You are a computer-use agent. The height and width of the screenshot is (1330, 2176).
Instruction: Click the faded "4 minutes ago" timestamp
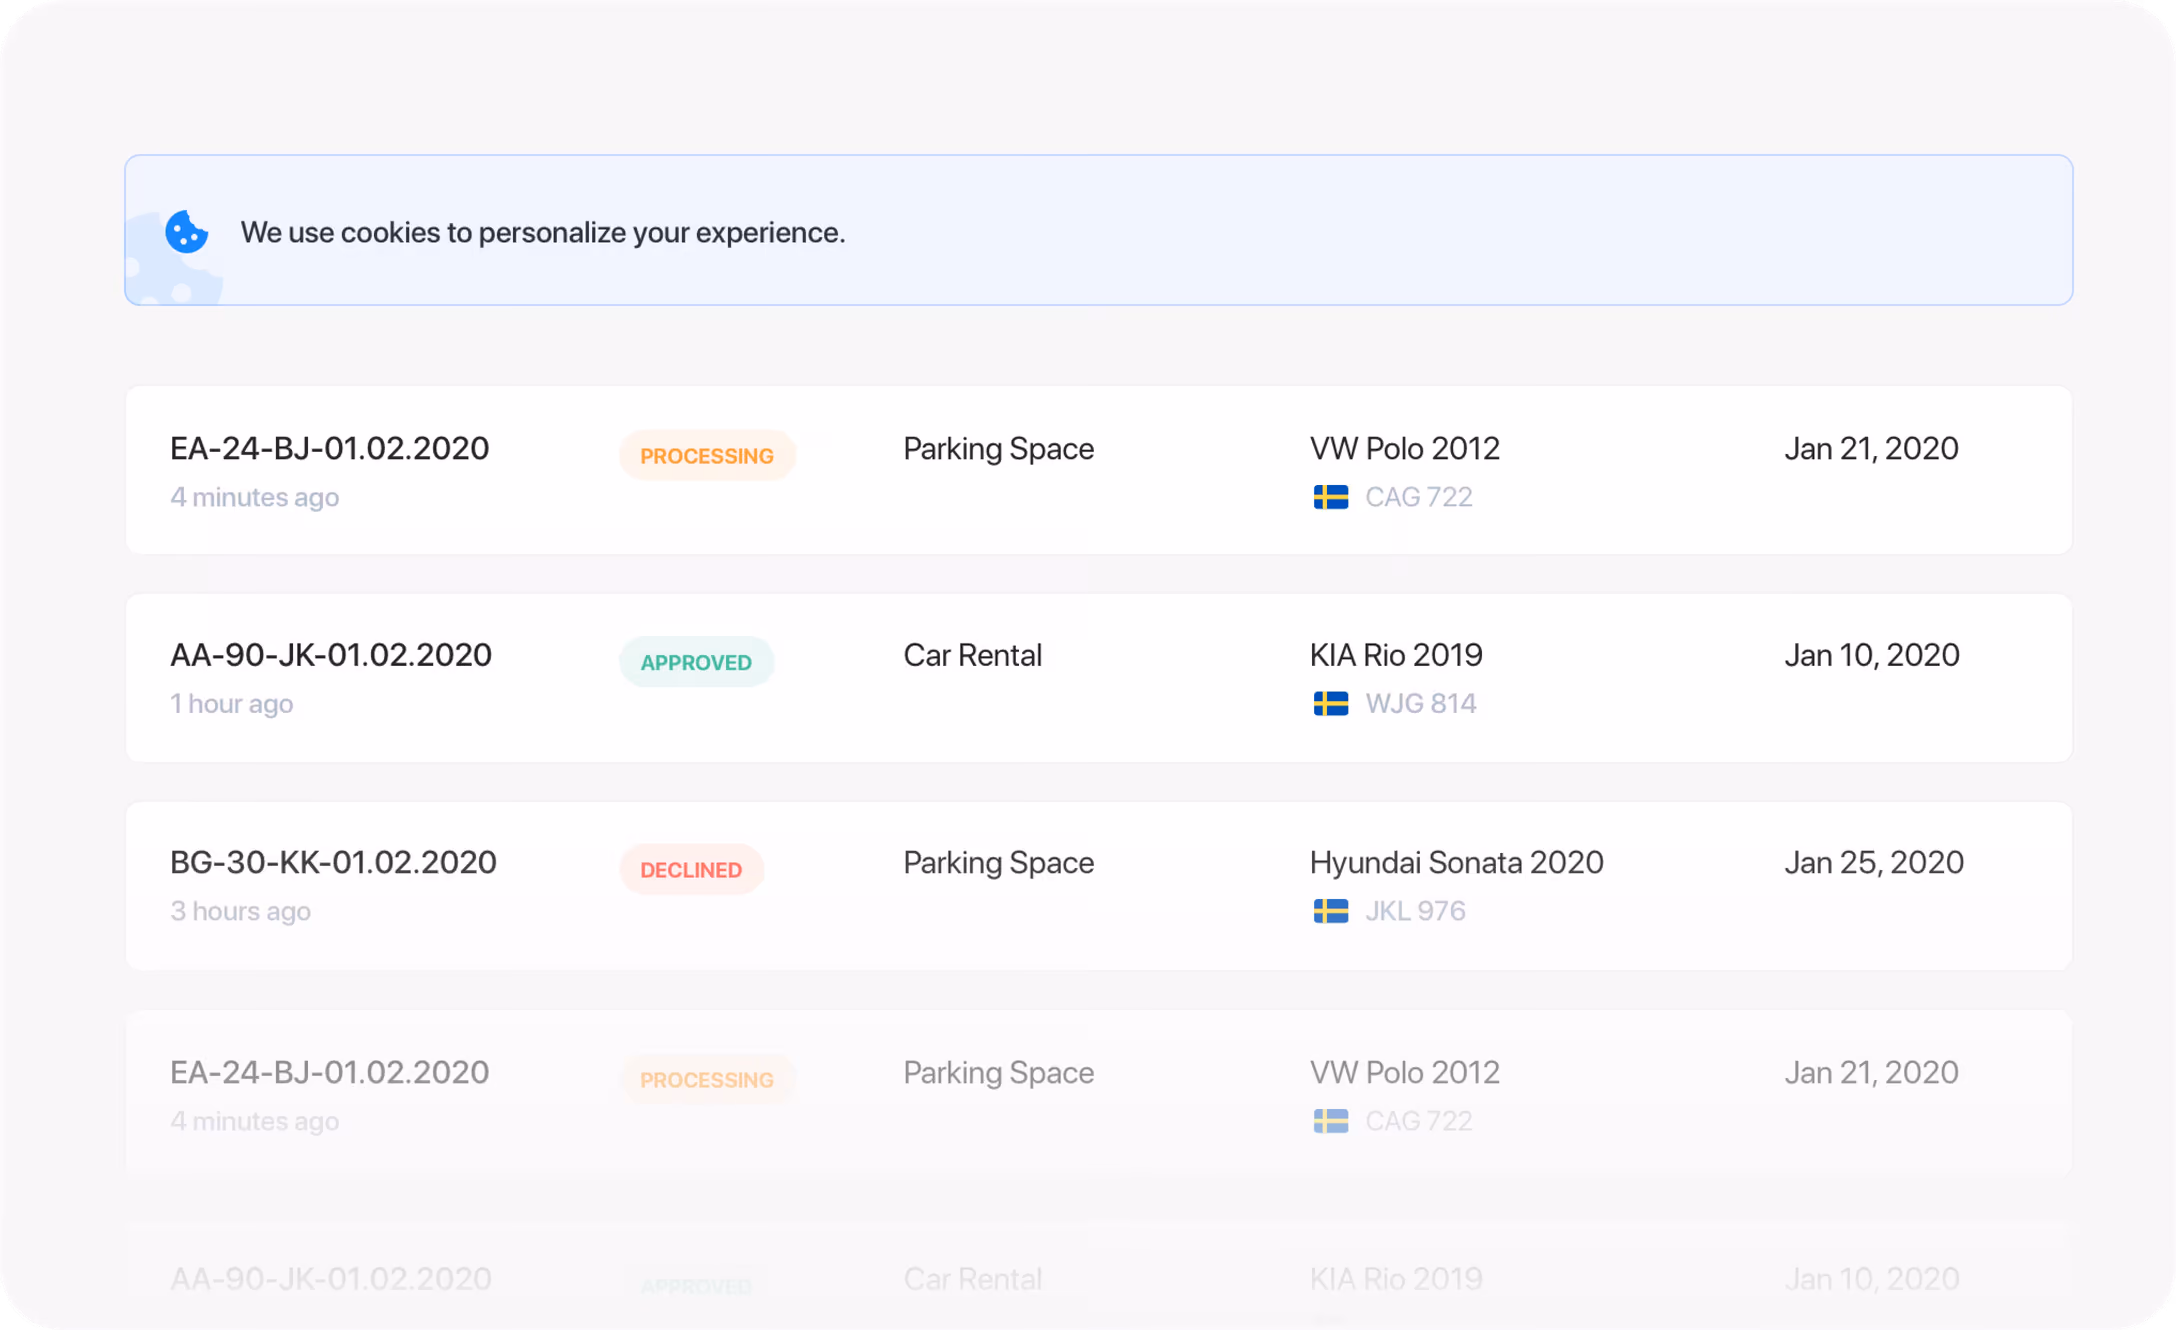[x=254, y=1121]
